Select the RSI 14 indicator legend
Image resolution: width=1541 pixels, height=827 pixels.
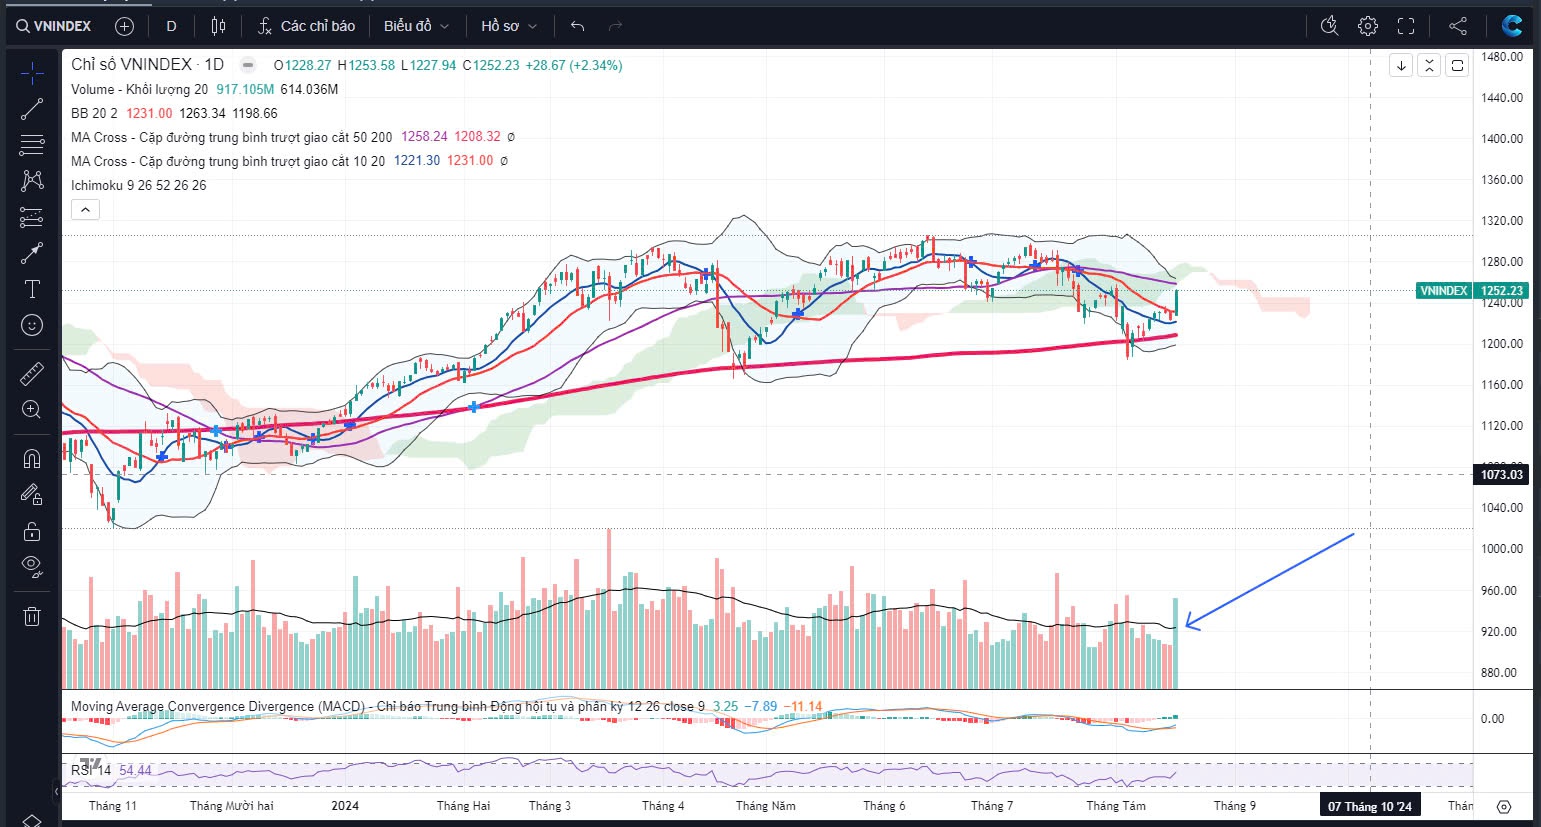point(91,770)
